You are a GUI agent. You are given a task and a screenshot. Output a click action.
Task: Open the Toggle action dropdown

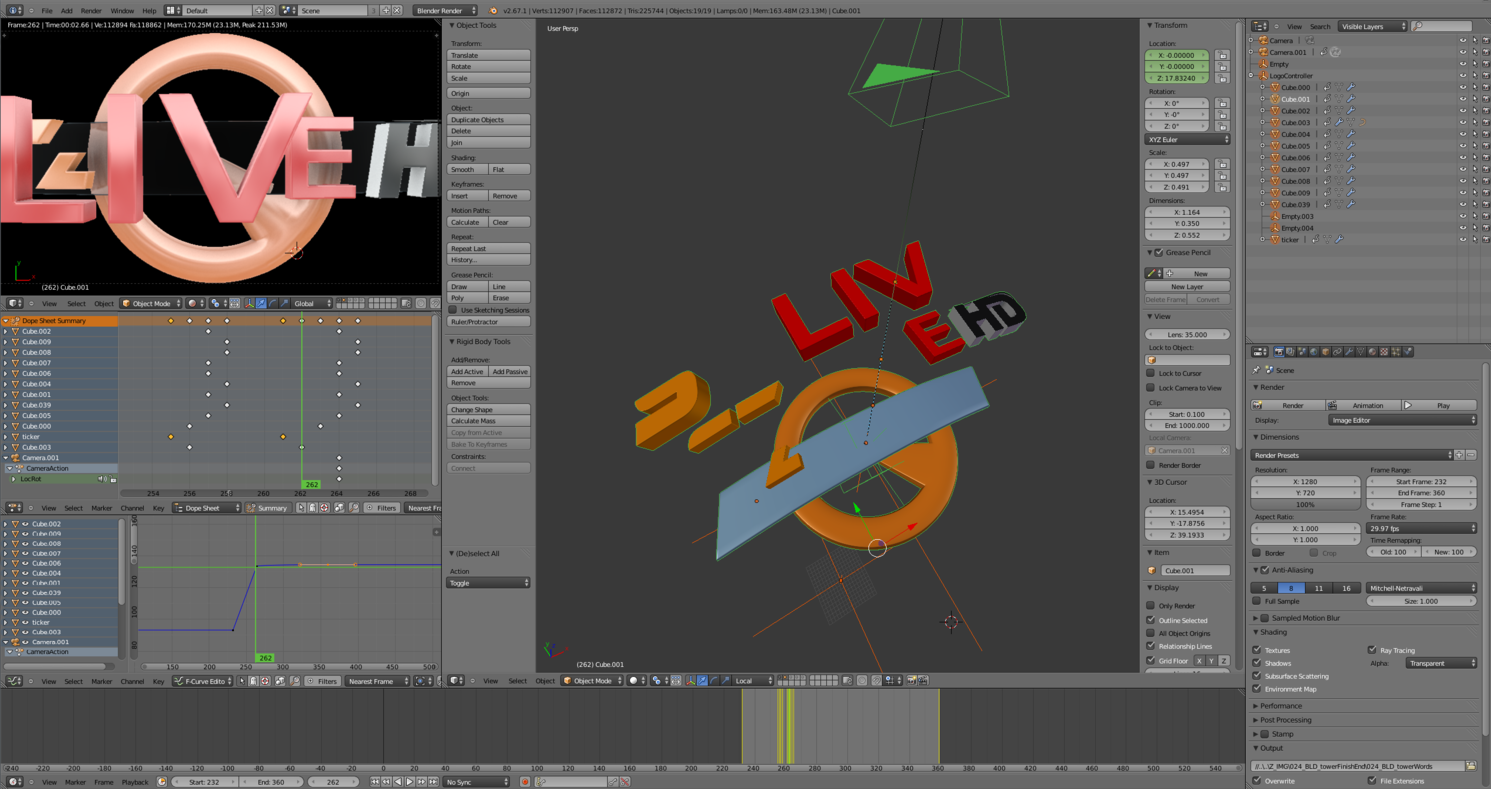tap(488, 583)
